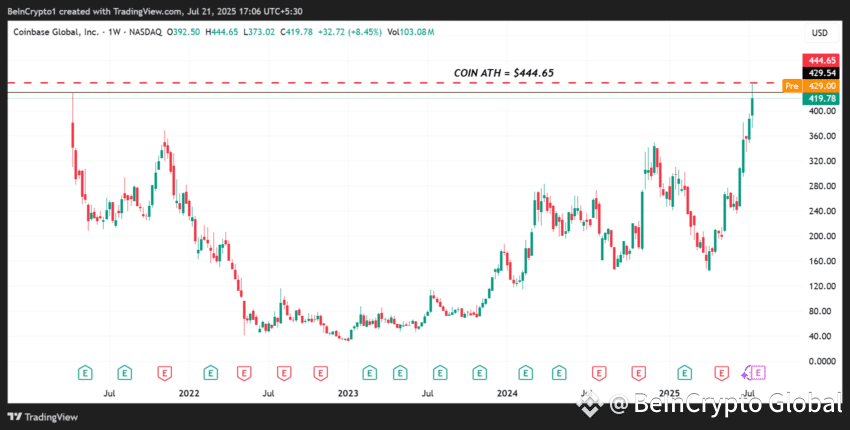The width and height of the screenshot is (850, 430).
Task: Click the COIN ATH = $444.65 annotation
Action: tap(504, 73)
